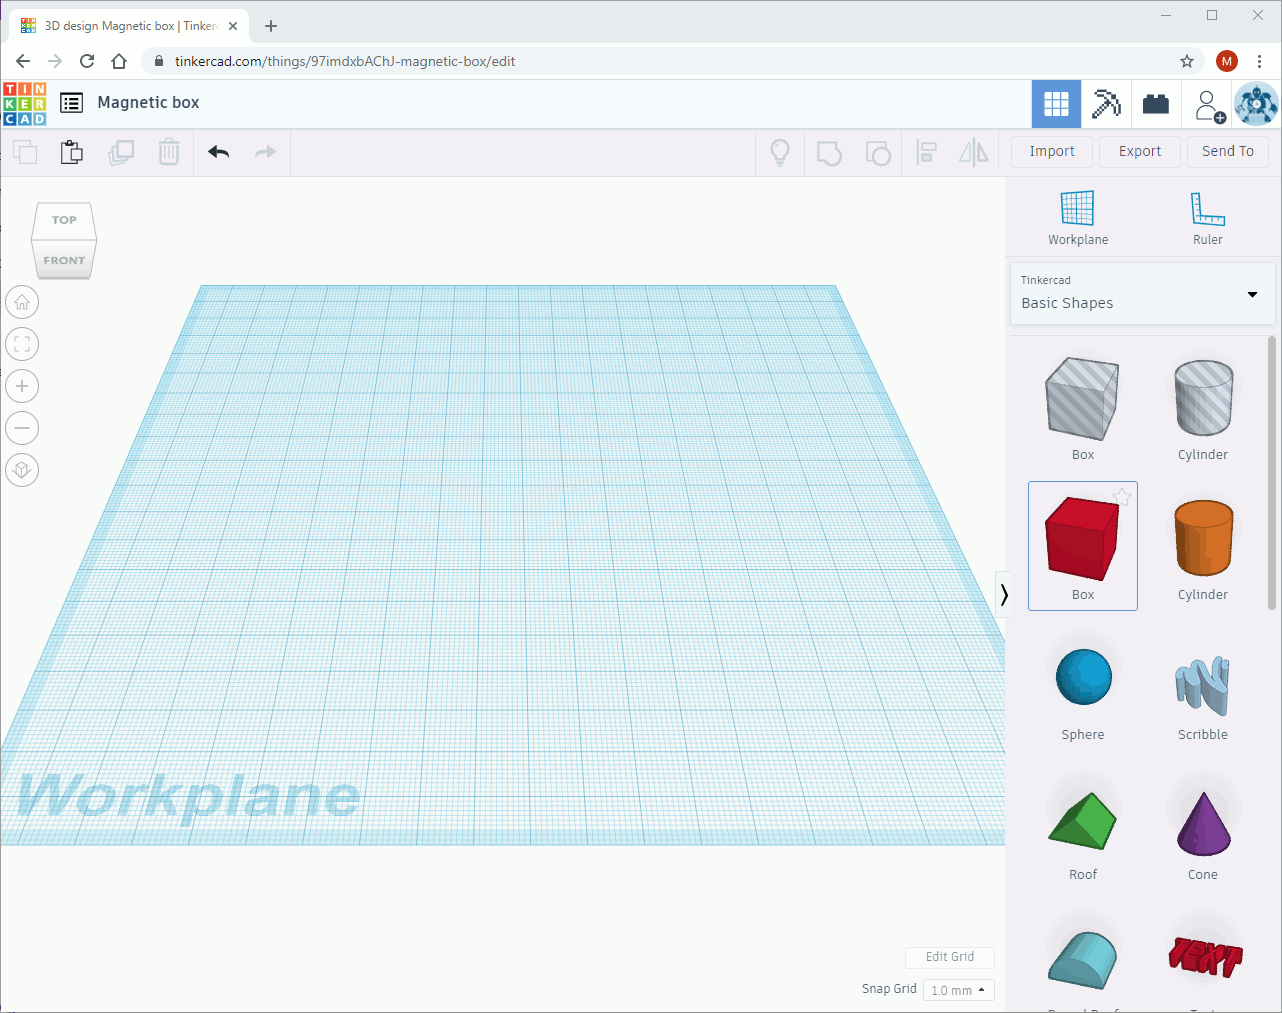Select the Ruler tool
Viewport: 1282px width, 1013px height.
[x=1208, y=218]
